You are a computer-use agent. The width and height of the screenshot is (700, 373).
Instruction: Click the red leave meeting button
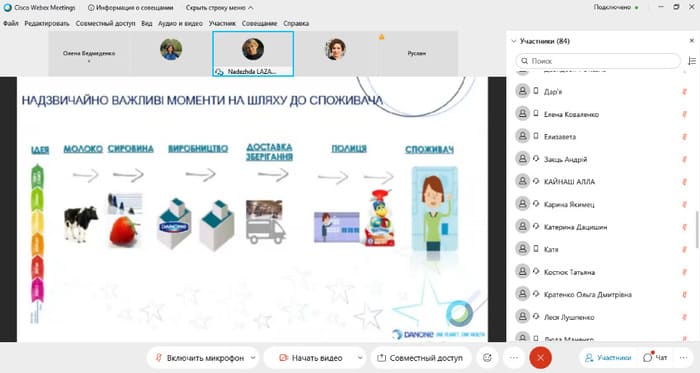pos(540,357)
